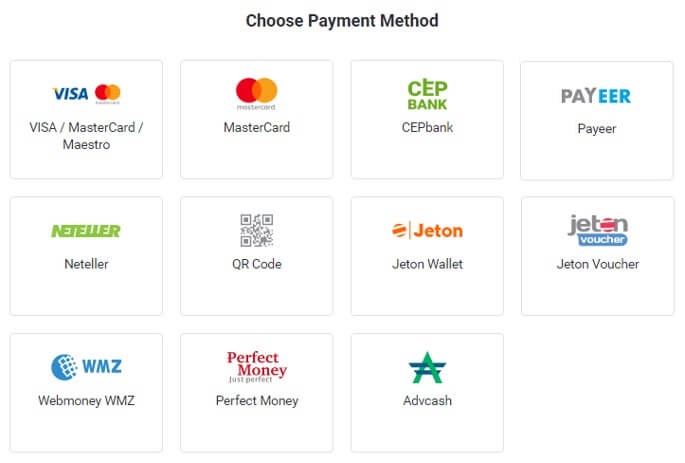Image resolution: width=685 pixels, height=463 pixels.
Task: Select the "Perfect Money" text label
Action: (x=257, y=401)
